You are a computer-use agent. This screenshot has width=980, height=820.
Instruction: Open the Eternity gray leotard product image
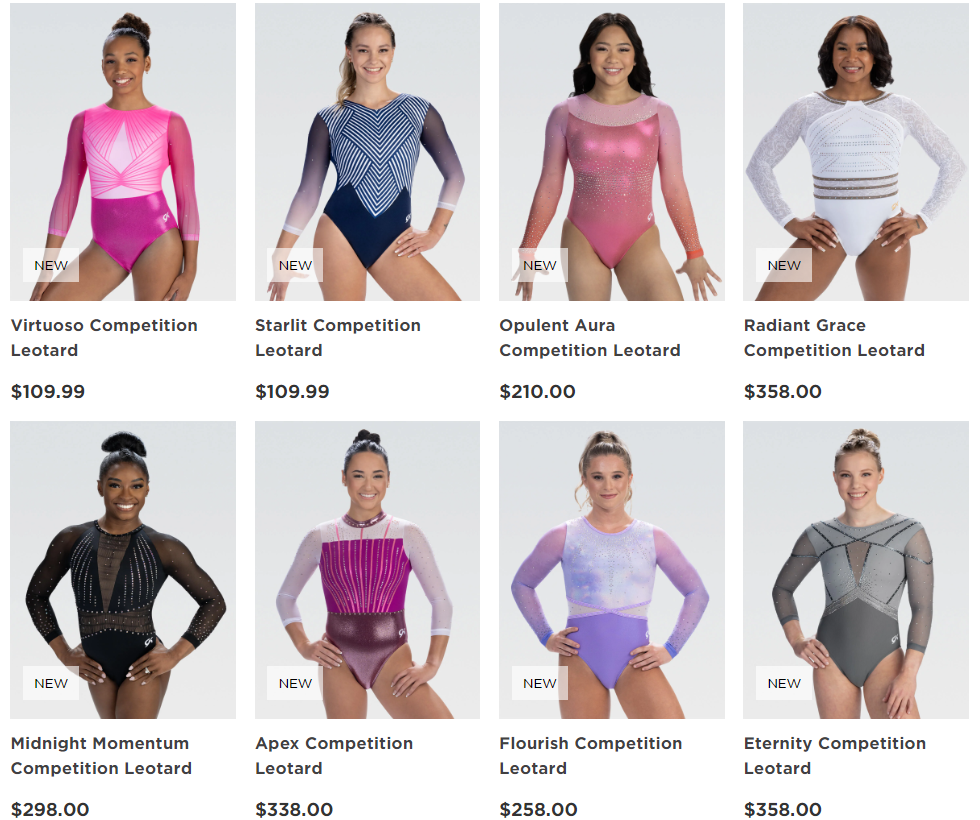[856, 569]
